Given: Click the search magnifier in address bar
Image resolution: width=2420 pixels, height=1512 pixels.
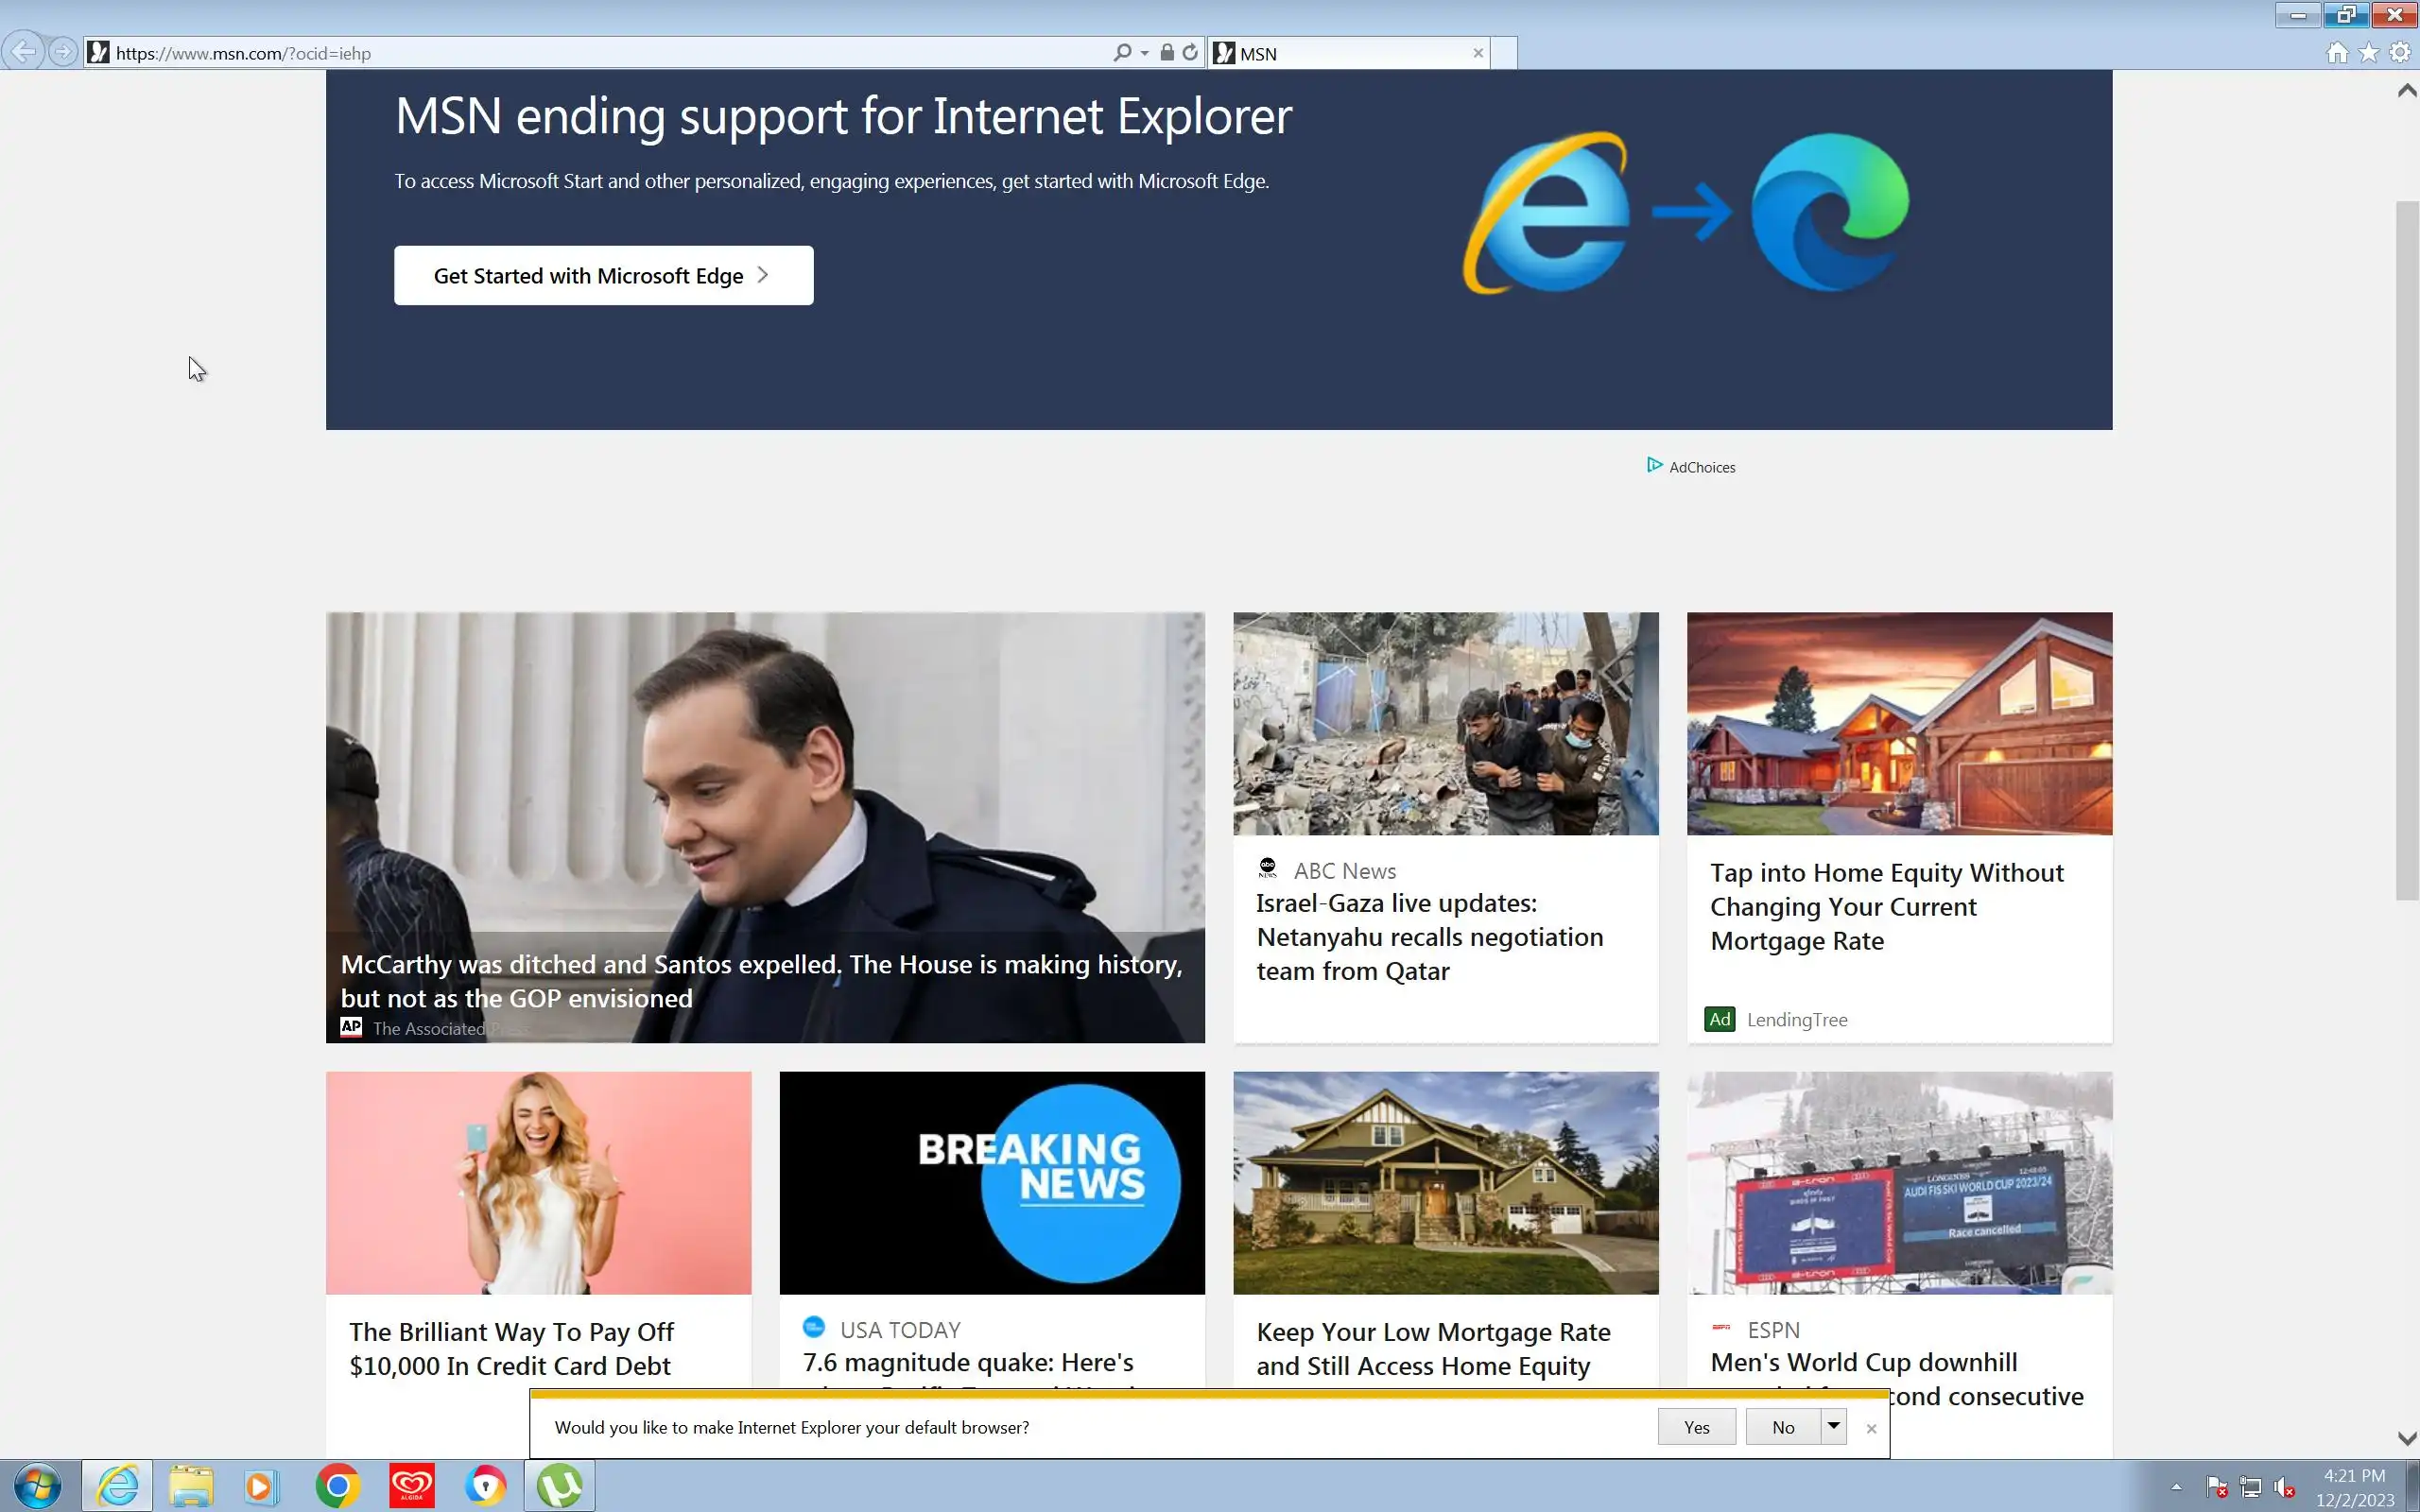Looking at the screenshot, I should [1123, 53].
